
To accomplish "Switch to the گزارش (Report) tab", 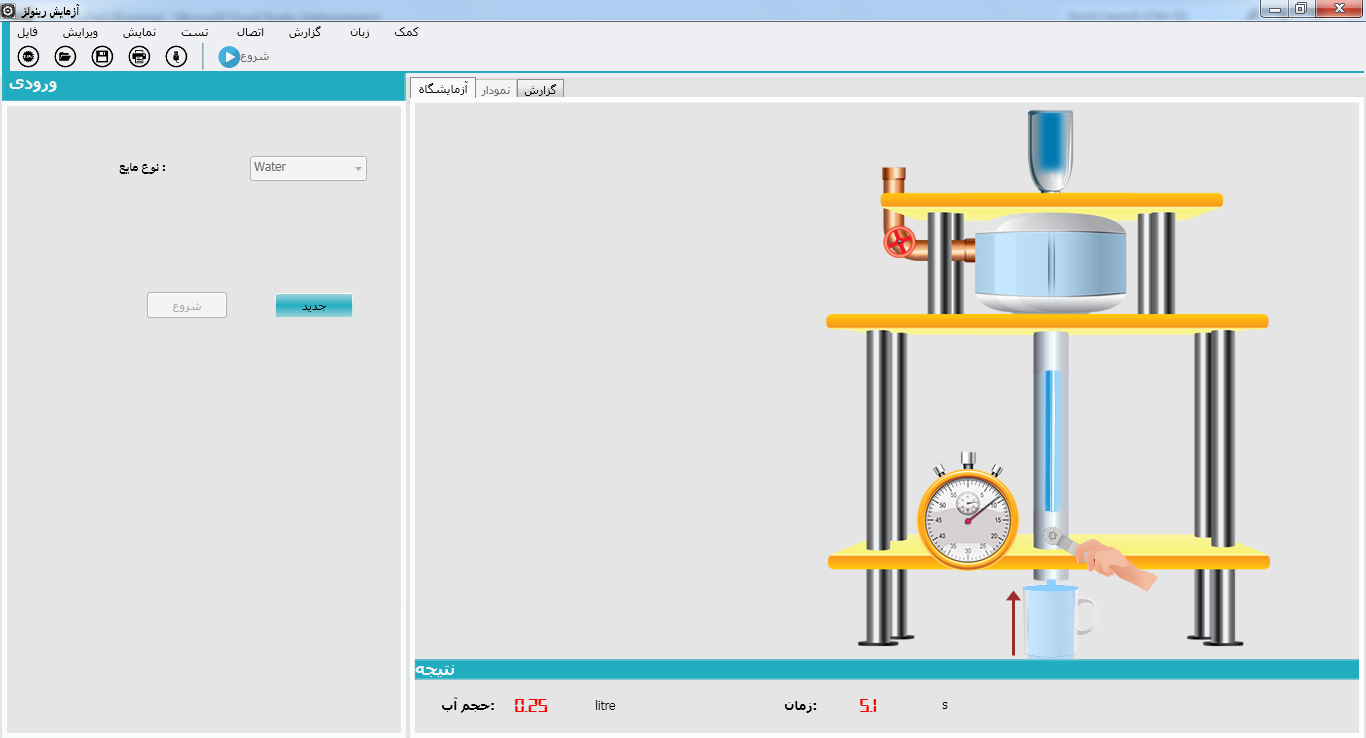I will (x=540, y=90).
